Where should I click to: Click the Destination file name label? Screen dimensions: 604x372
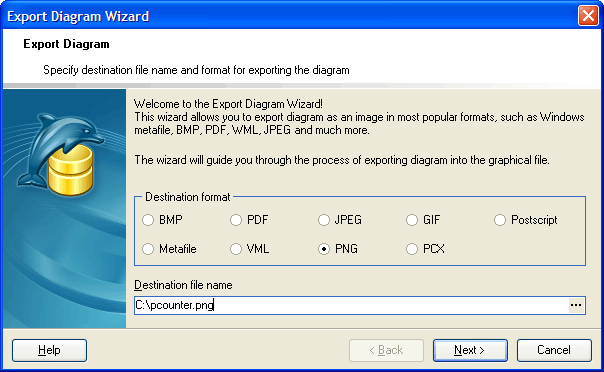(183, 285)
